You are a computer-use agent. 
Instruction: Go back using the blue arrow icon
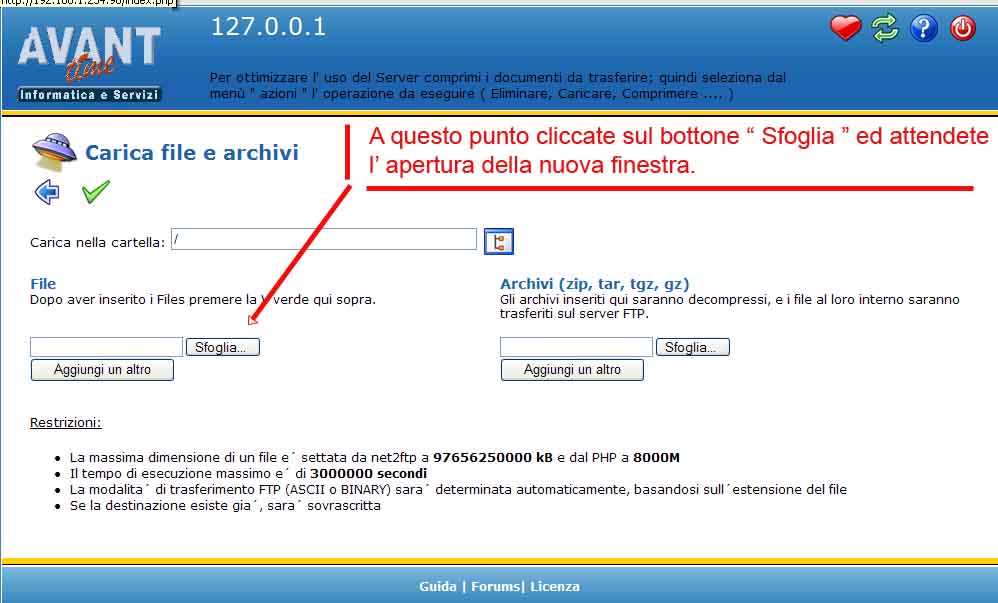pyautogui.click(x=47, y=193)
